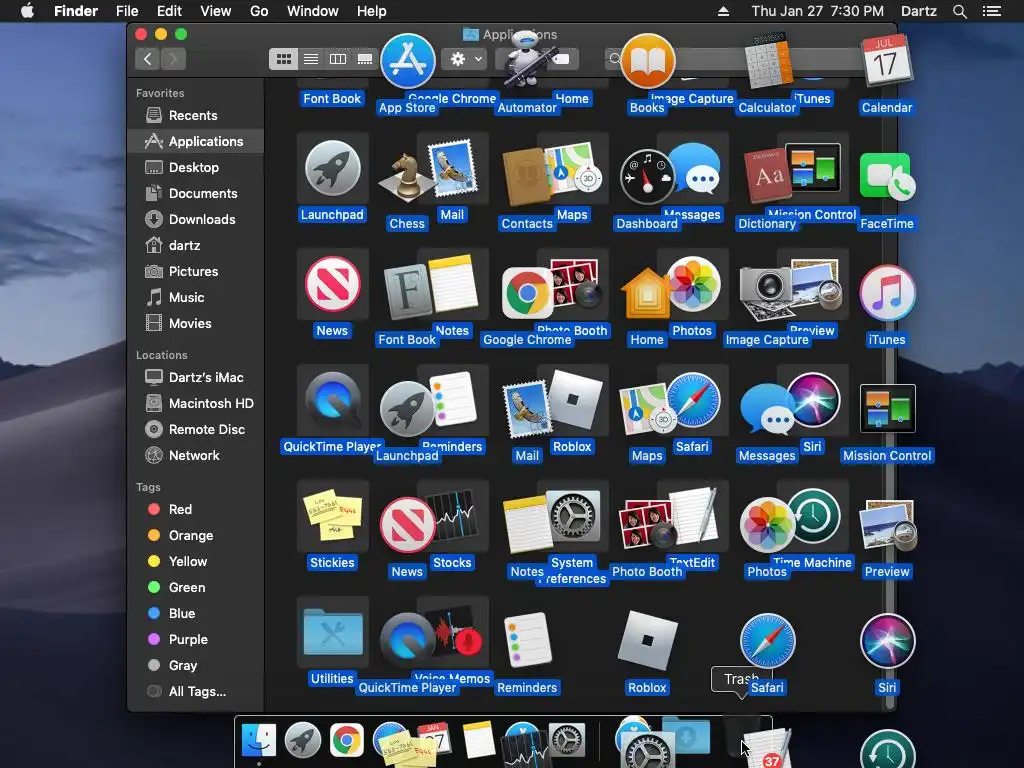Filter by the Red tag
Image resolution: width=1024 pixels, height=768 pixels.
(x=196, y=509)
